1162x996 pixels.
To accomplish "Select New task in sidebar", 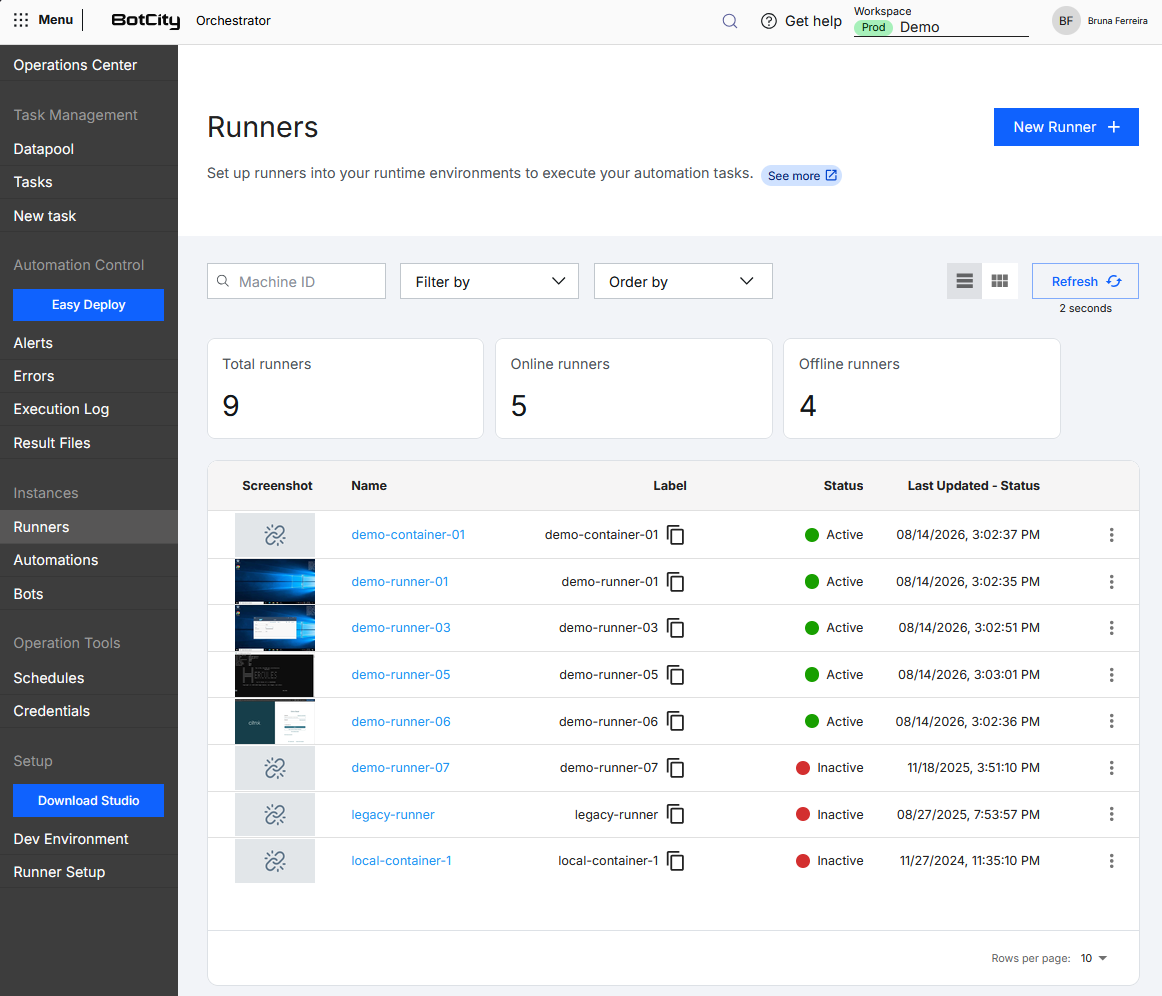I will 44,216.
